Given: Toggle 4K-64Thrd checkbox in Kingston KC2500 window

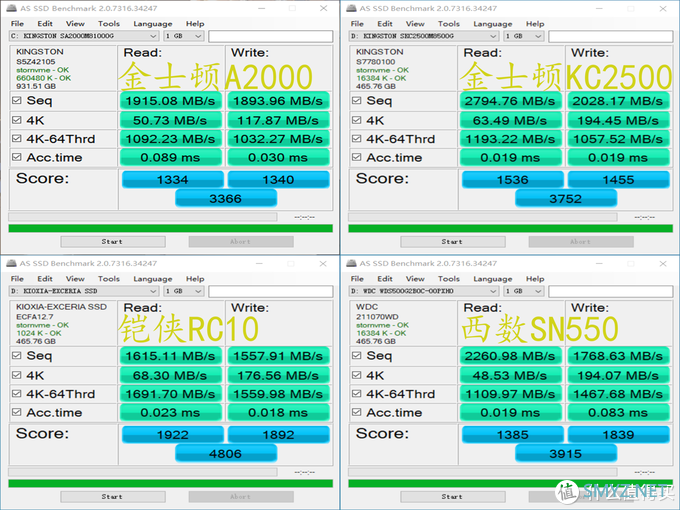Looking at the screenshot, I should pos(356,139).
